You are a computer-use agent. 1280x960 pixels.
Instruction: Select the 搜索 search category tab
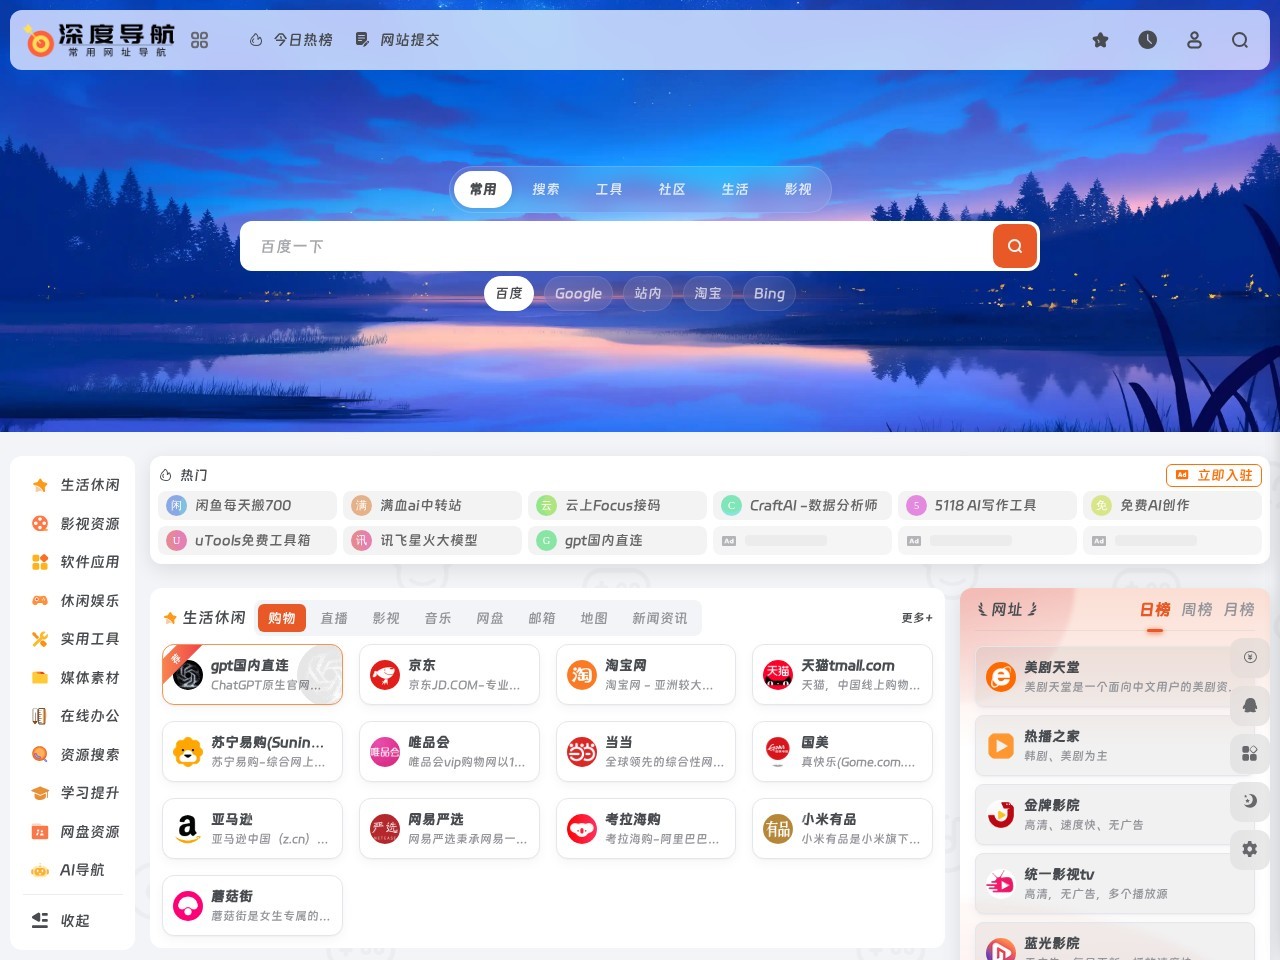click(546, 189)
